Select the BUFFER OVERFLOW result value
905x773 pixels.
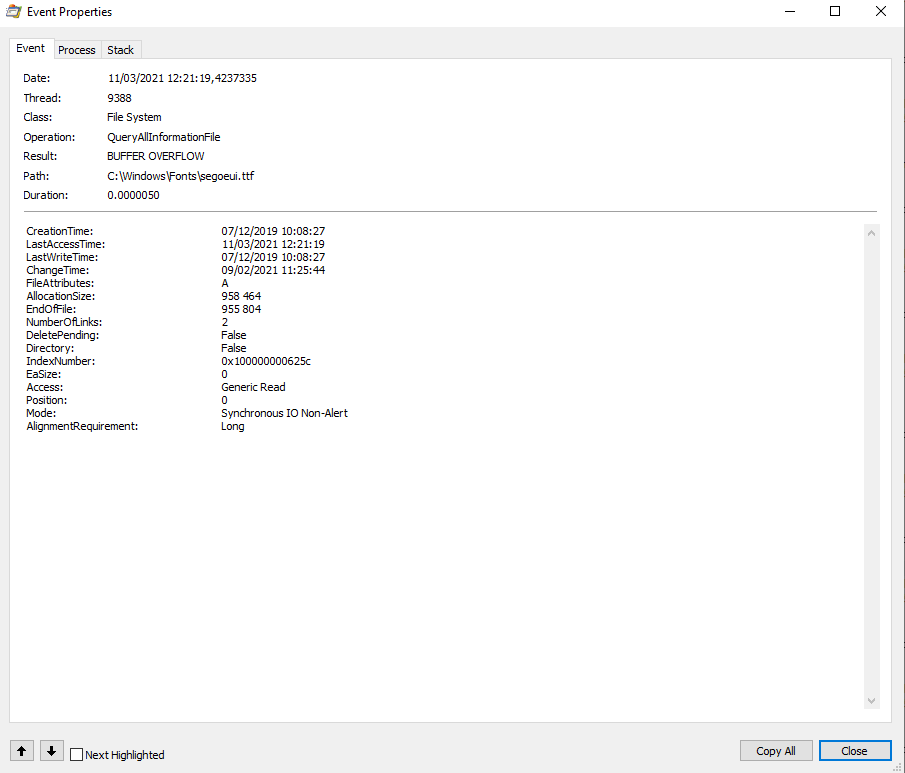click(156, 156)
